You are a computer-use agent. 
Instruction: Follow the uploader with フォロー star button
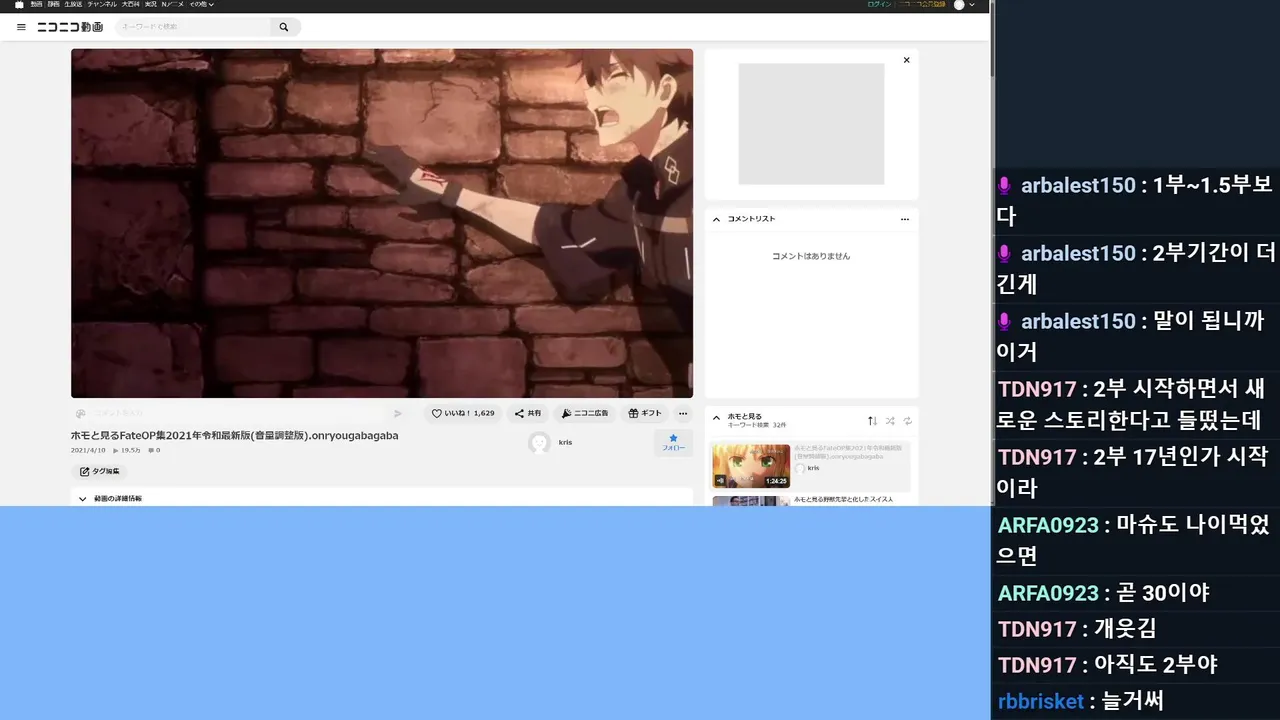674,442
